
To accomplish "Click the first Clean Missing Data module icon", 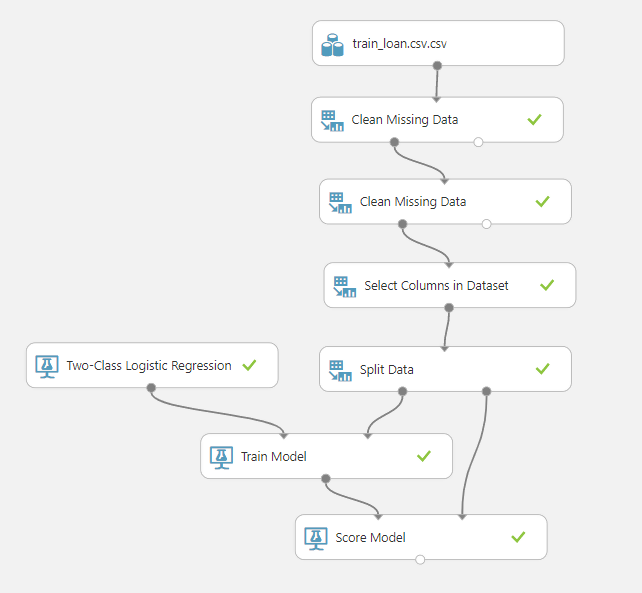I will tap(332, 120).
